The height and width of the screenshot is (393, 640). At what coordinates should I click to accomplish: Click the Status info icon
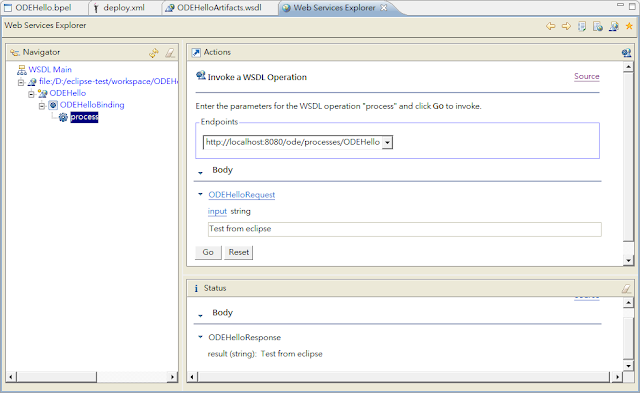point(196,289)
